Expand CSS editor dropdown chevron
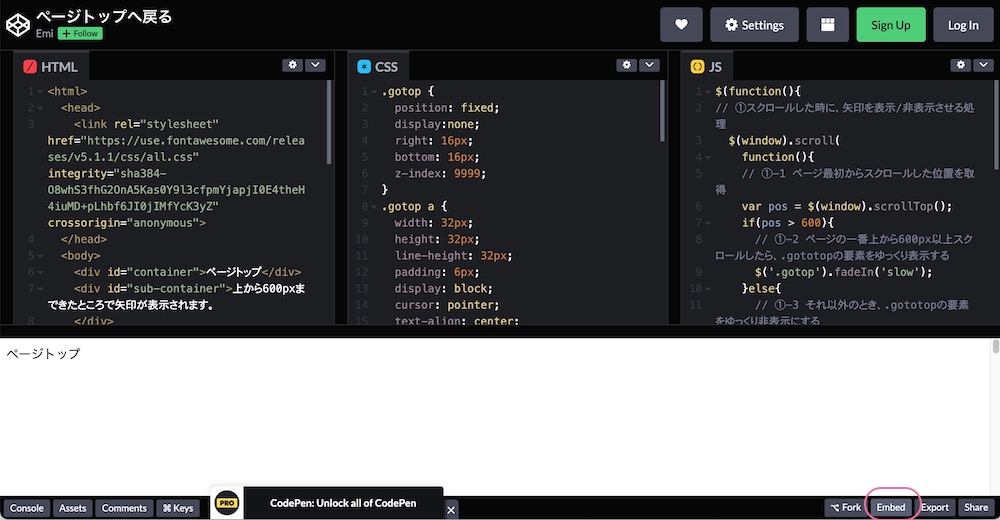 click(x=649, y=65)
